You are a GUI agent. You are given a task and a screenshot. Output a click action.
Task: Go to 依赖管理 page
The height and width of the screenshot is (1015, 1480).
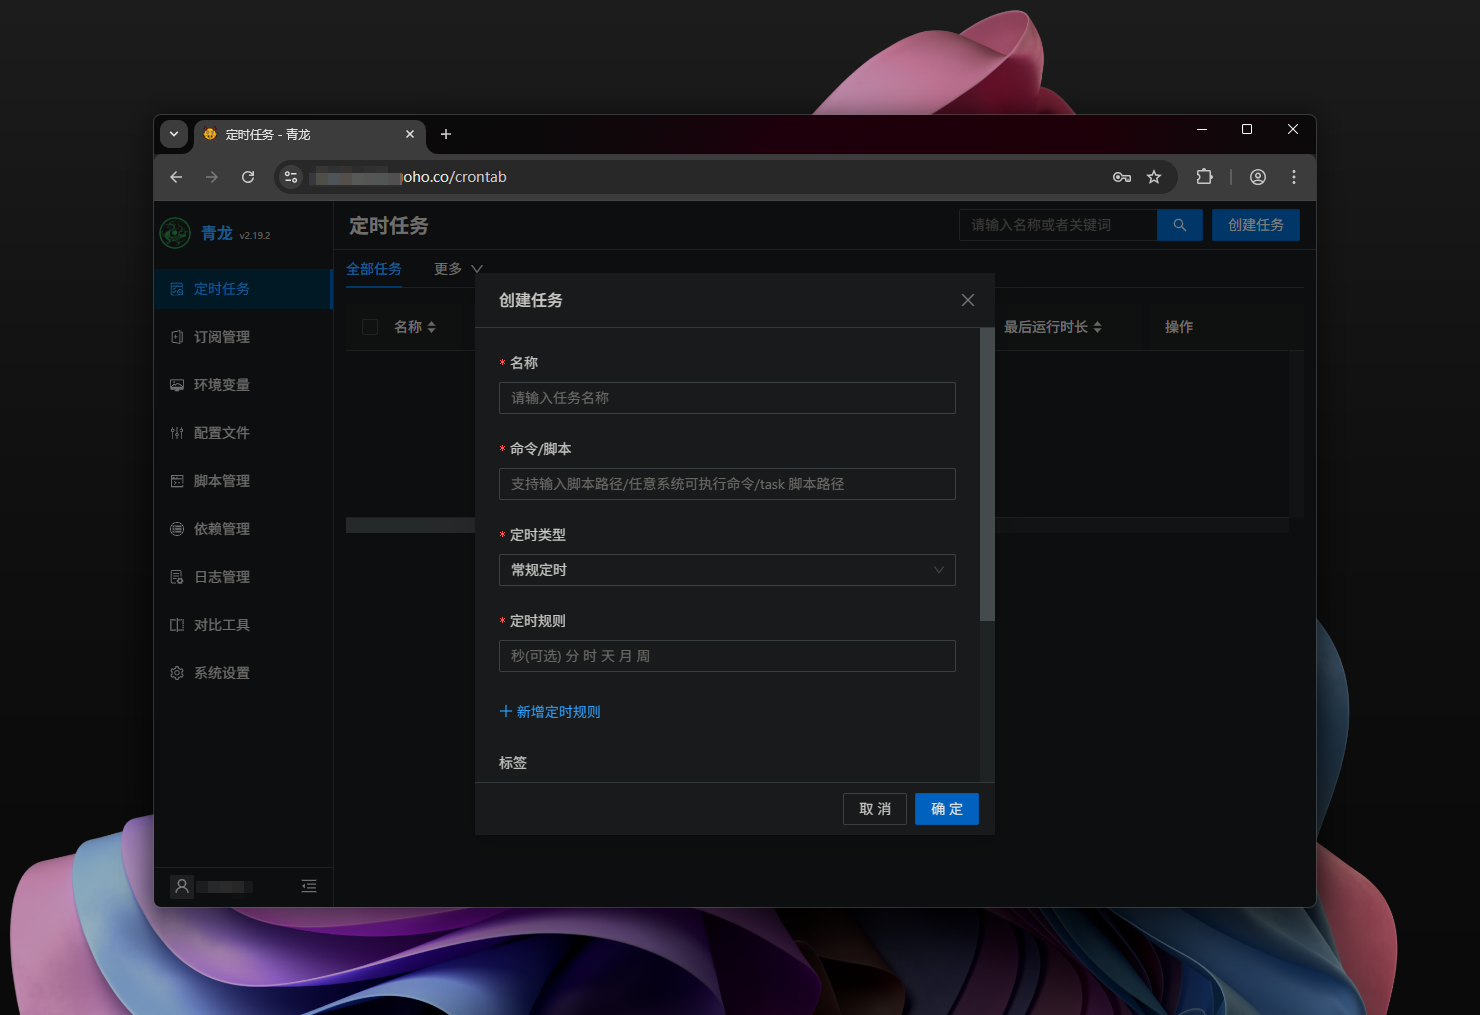pos(243,529)
